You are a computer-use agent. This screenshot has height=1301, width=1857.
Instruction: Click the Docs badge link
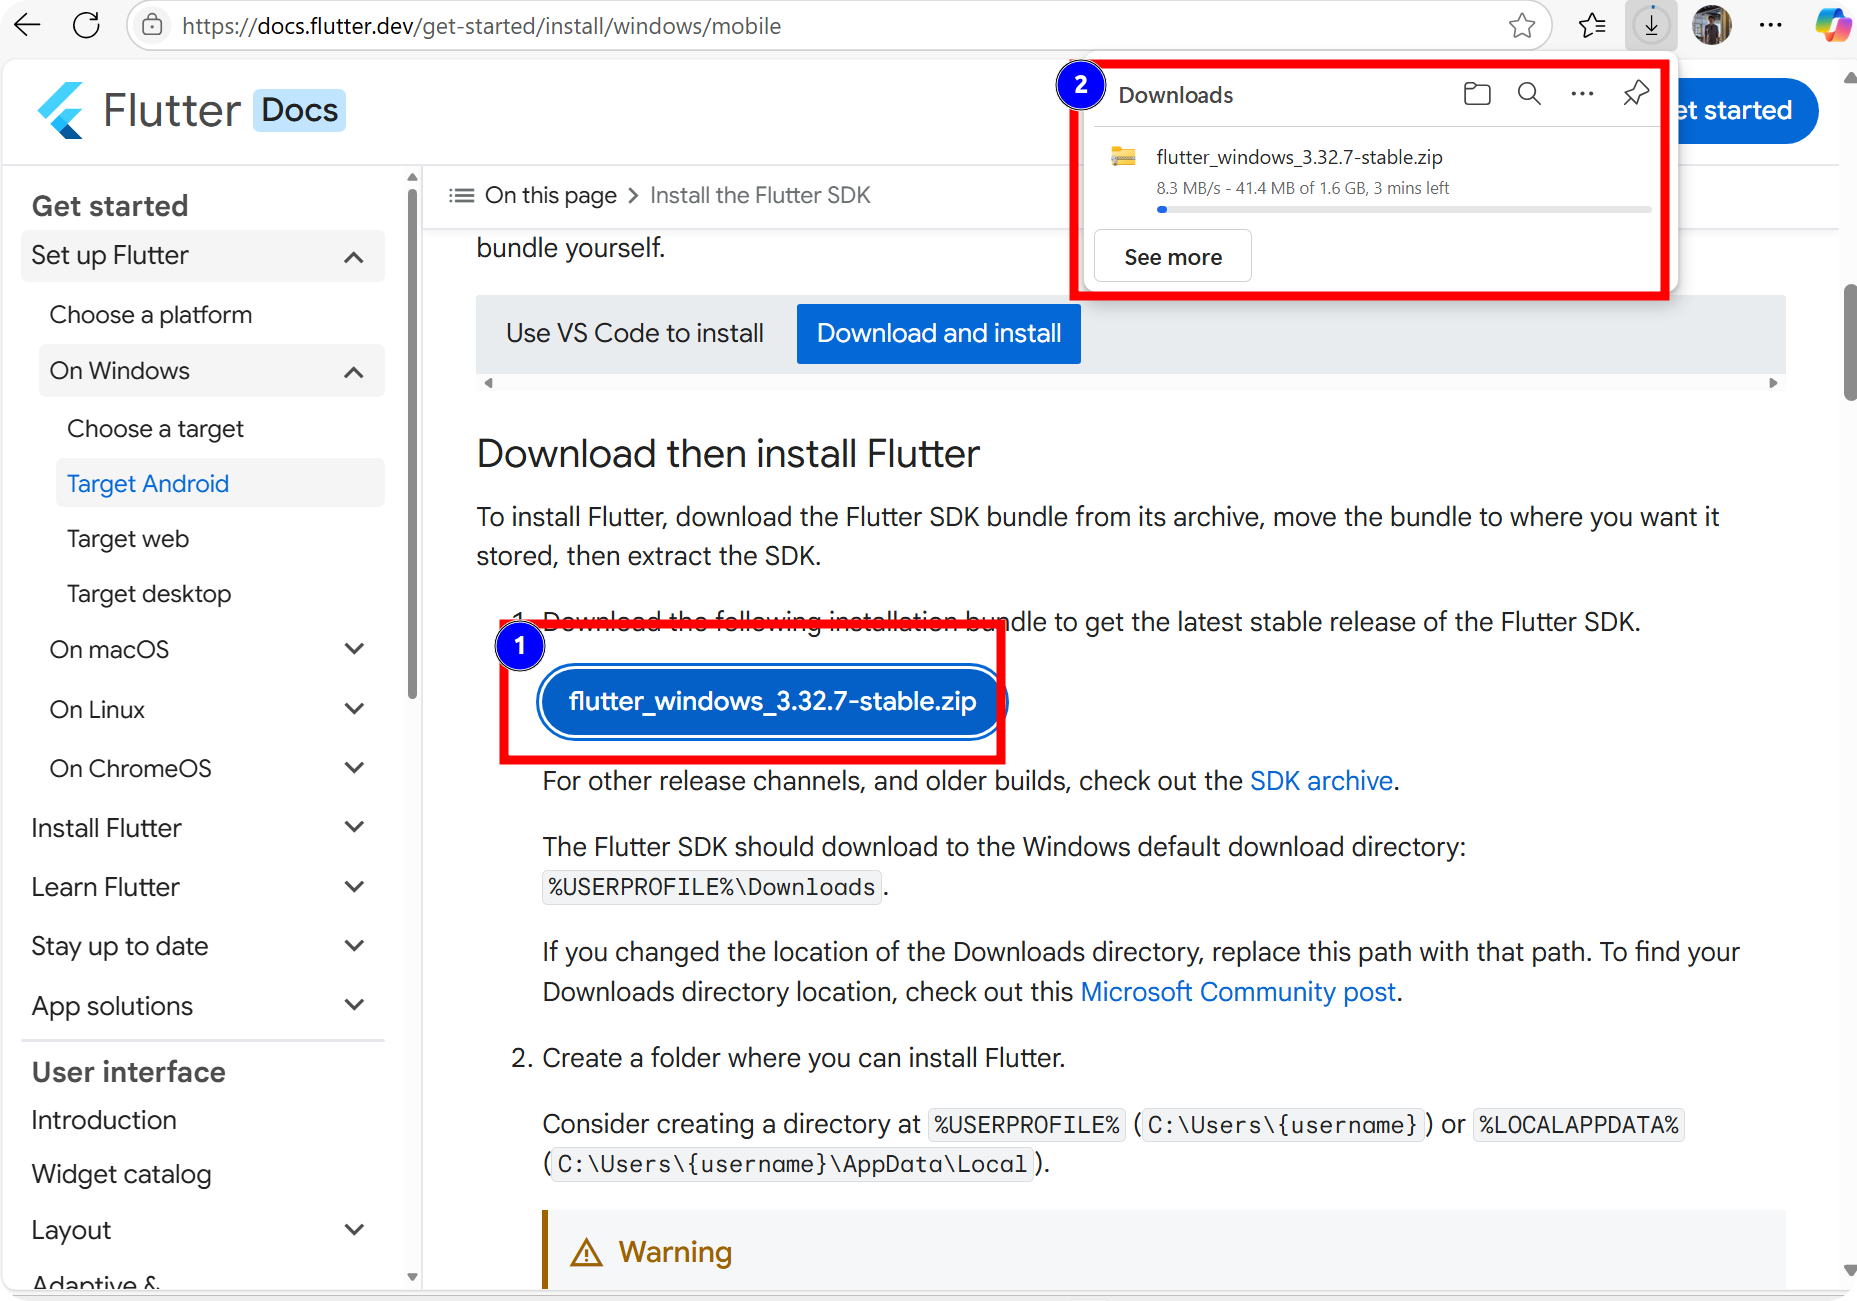pyautogui.click(x=299, y=110)
